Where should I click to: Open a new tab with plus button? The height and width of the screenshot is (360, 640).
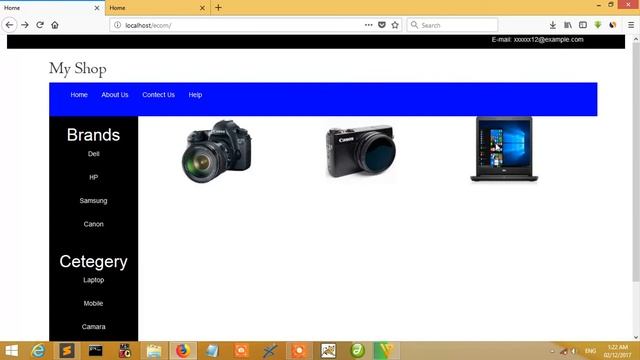(x=218, y=7)
